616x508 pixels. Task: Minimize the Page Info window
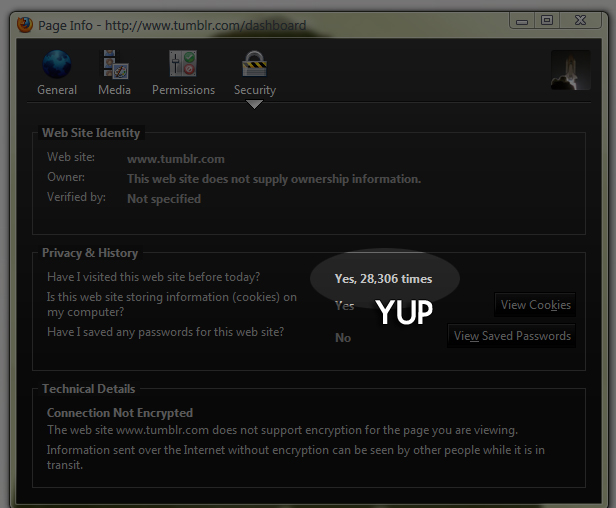(x=522, y=20)
